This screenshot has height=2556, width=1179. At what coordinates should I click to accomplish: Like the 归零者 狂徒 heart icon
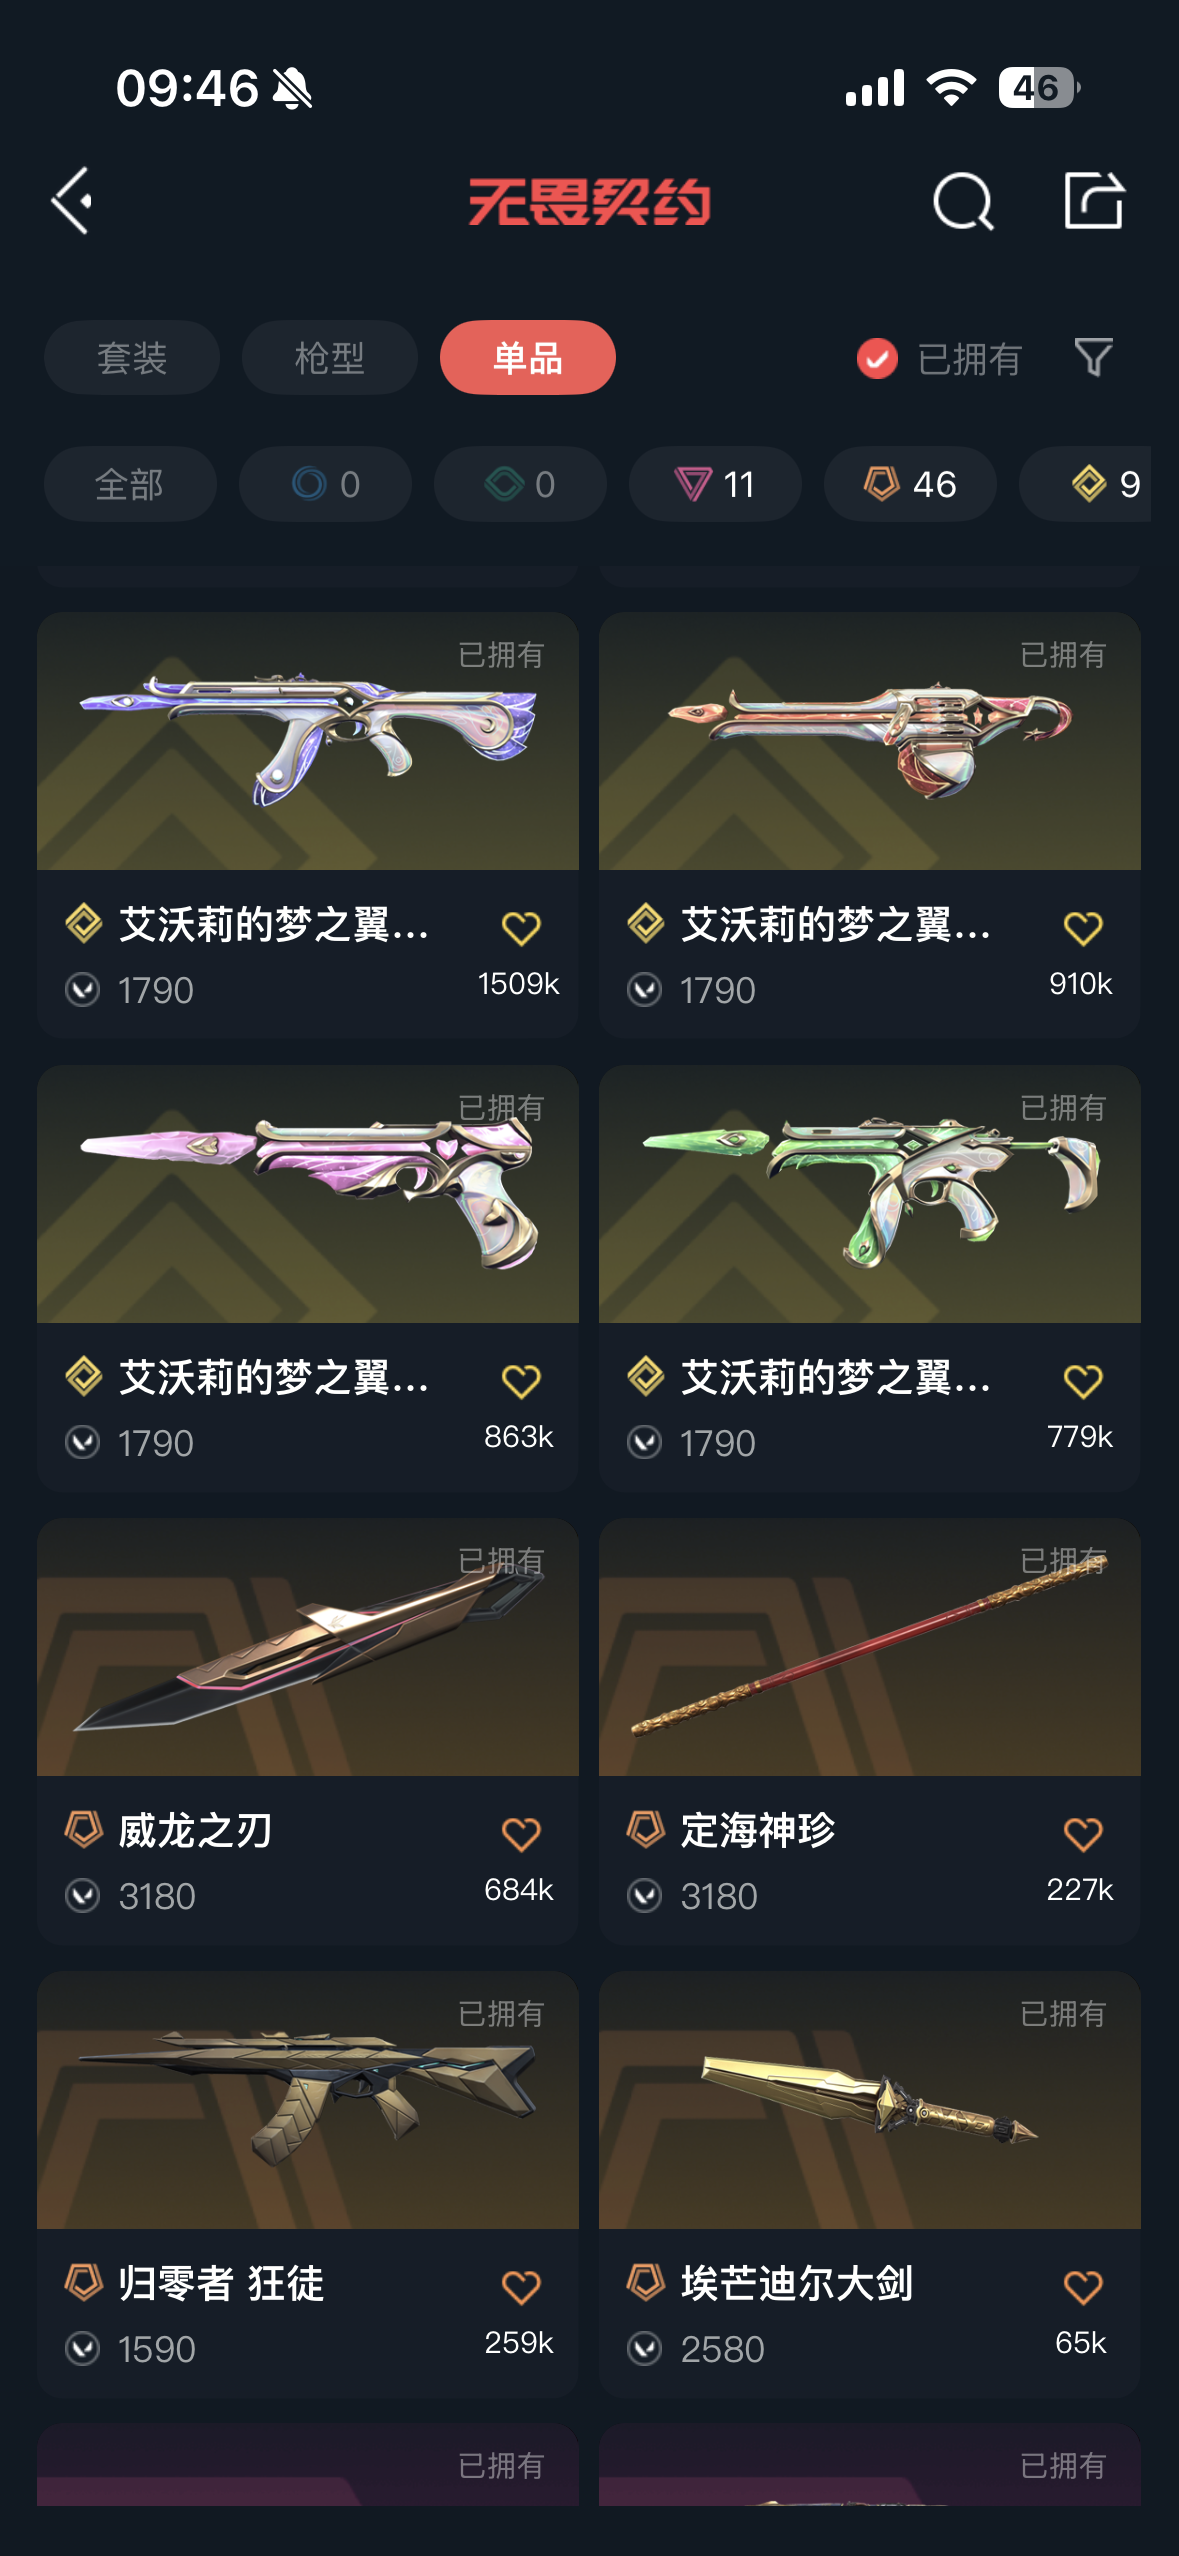click(x=521, y=2287)
